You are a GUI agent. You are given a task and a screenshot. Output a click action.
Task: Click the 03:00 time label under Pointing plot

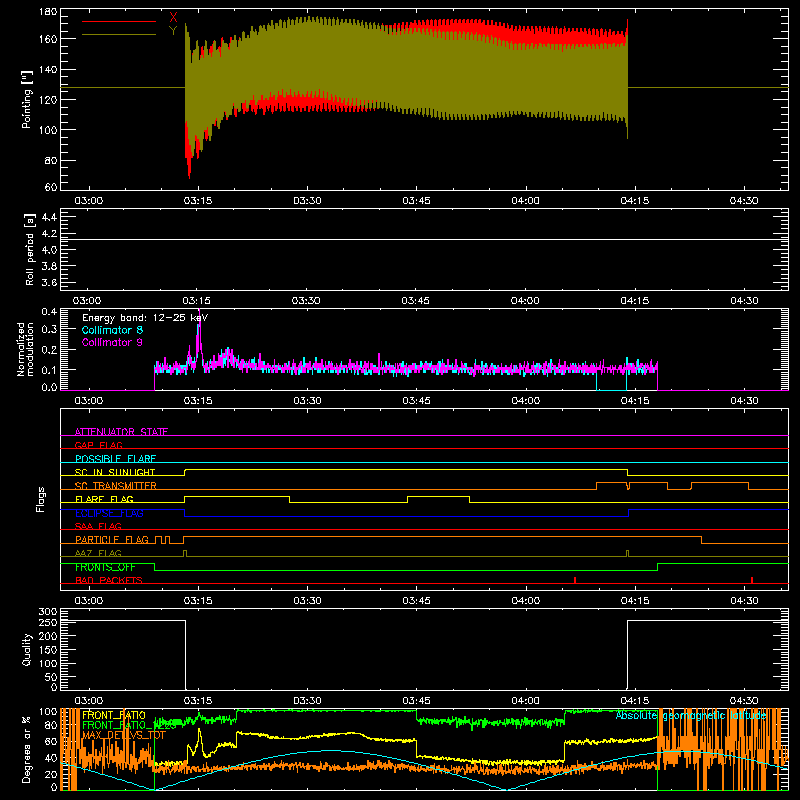[x=89, y=201]
